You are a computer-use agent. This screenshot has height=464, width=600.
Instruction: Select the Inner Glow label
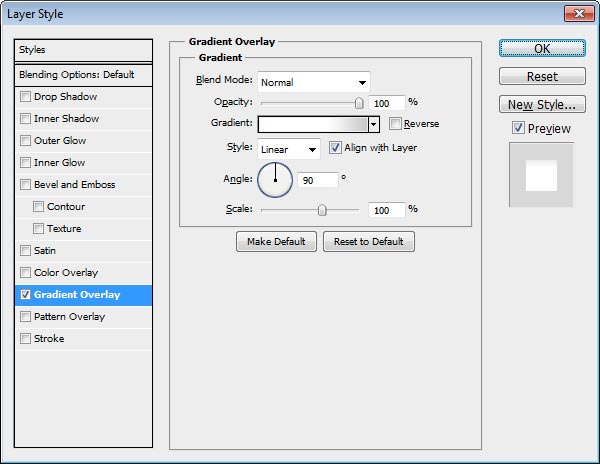pos(59,163)
